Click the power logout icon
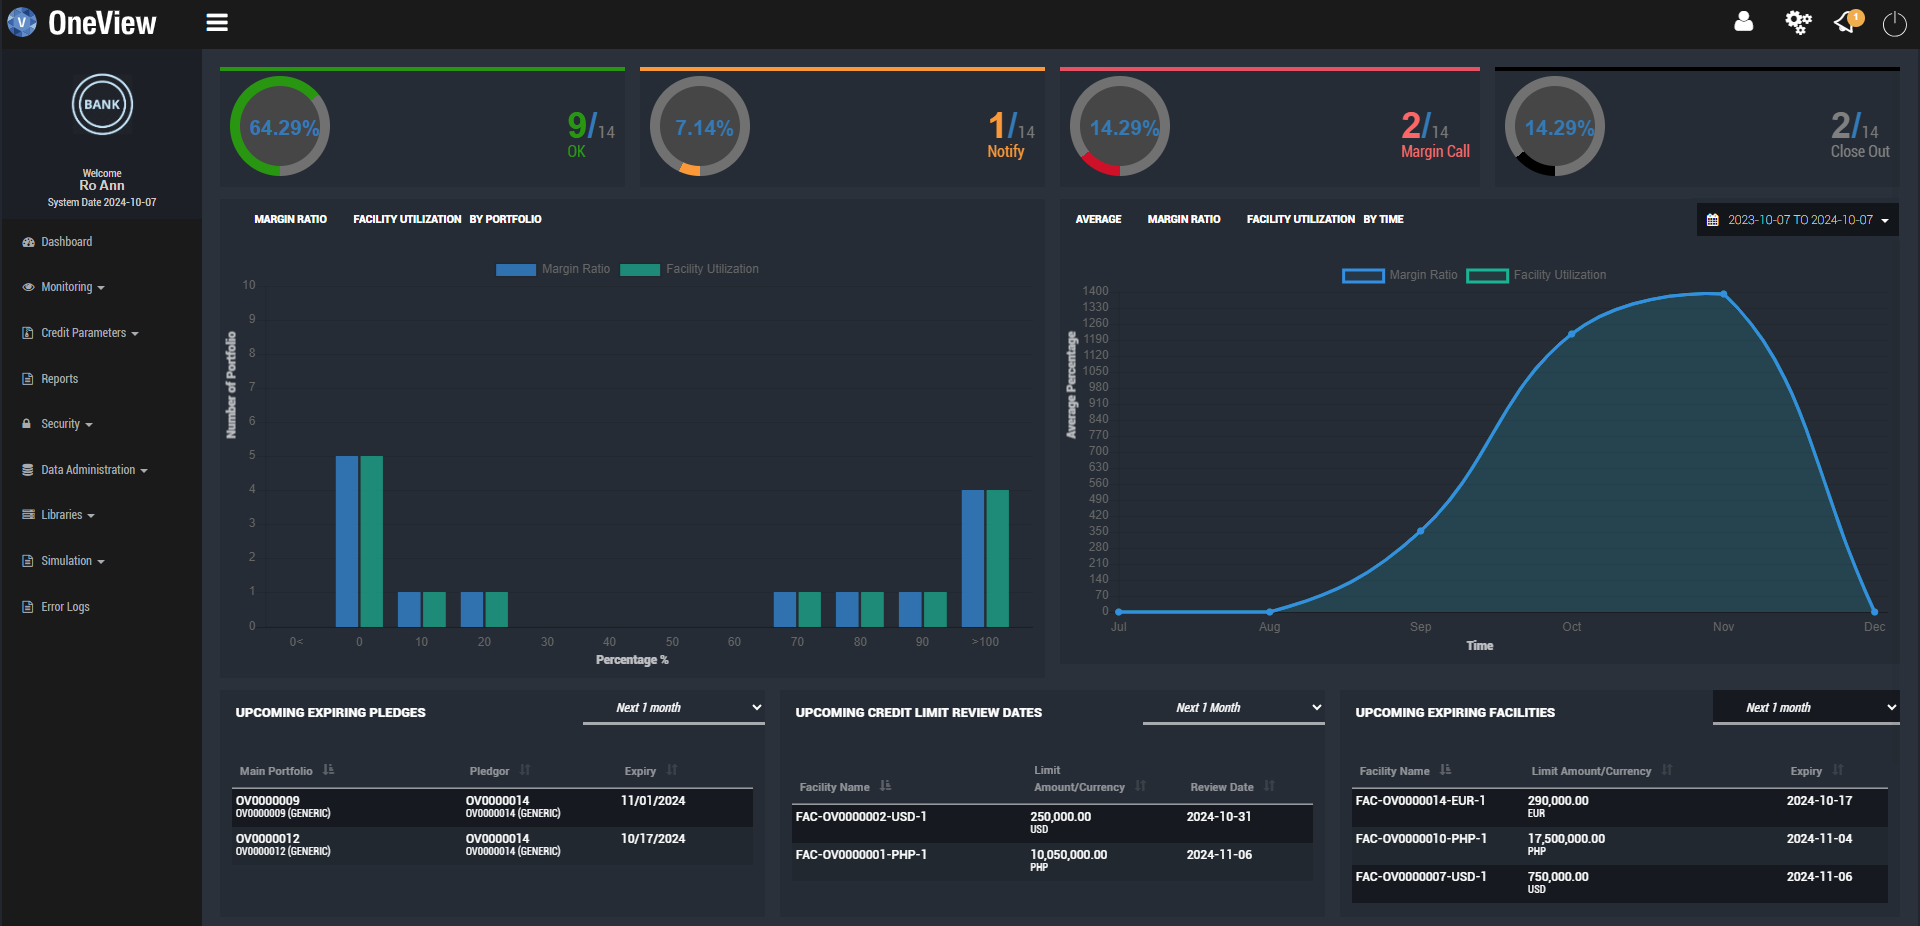Image resolution: width=1920 pixels, height=926 pixels. (1893, 25)
